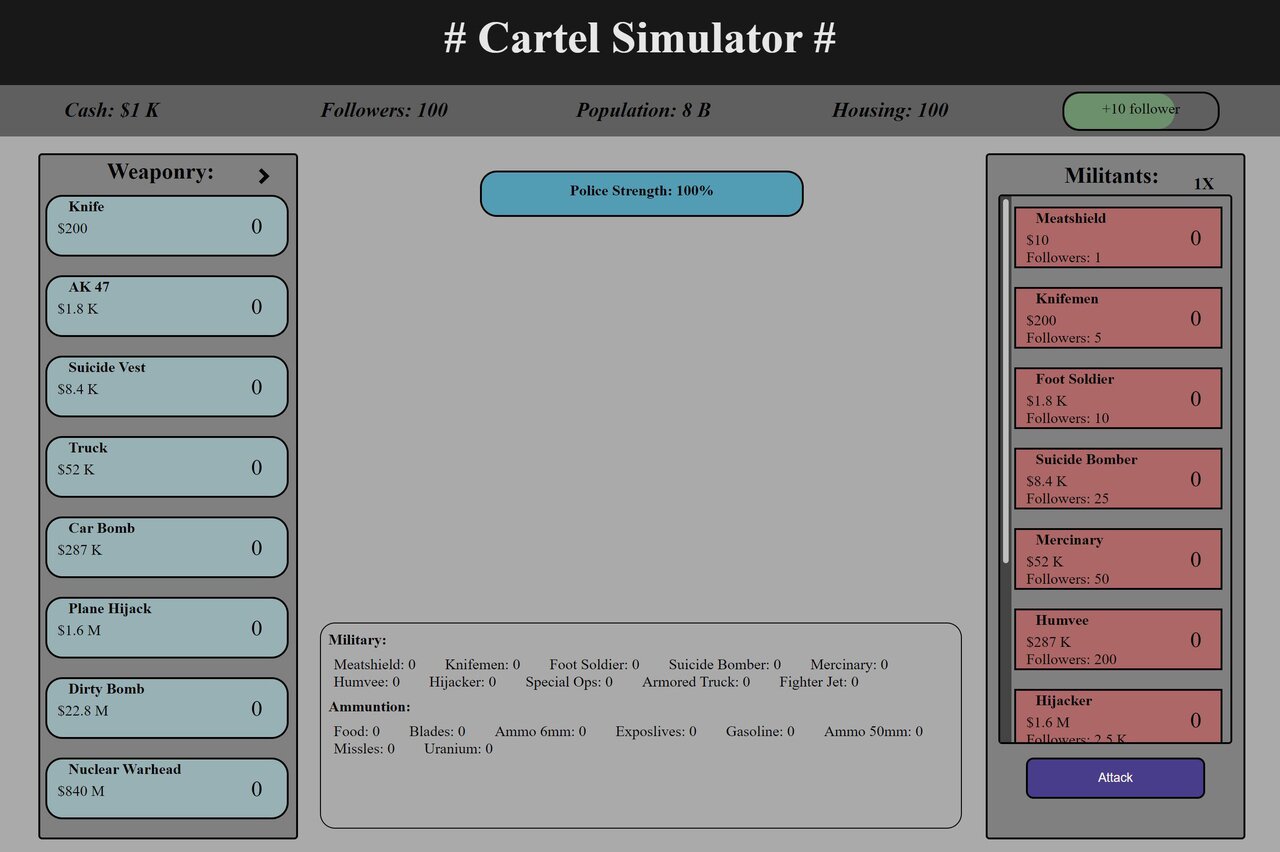This screenshot has height=852, width=1280.
Task: Click the Police Strength progress bar
Action: 641,193
